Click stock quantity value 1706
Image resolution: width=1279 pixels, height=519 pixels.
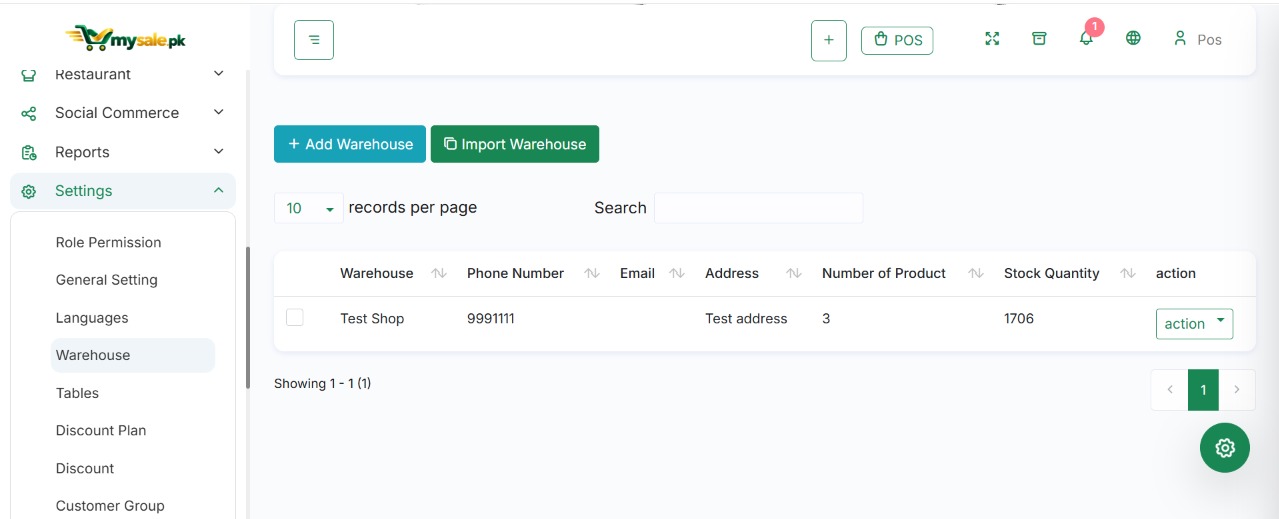tap(1019, 318)
